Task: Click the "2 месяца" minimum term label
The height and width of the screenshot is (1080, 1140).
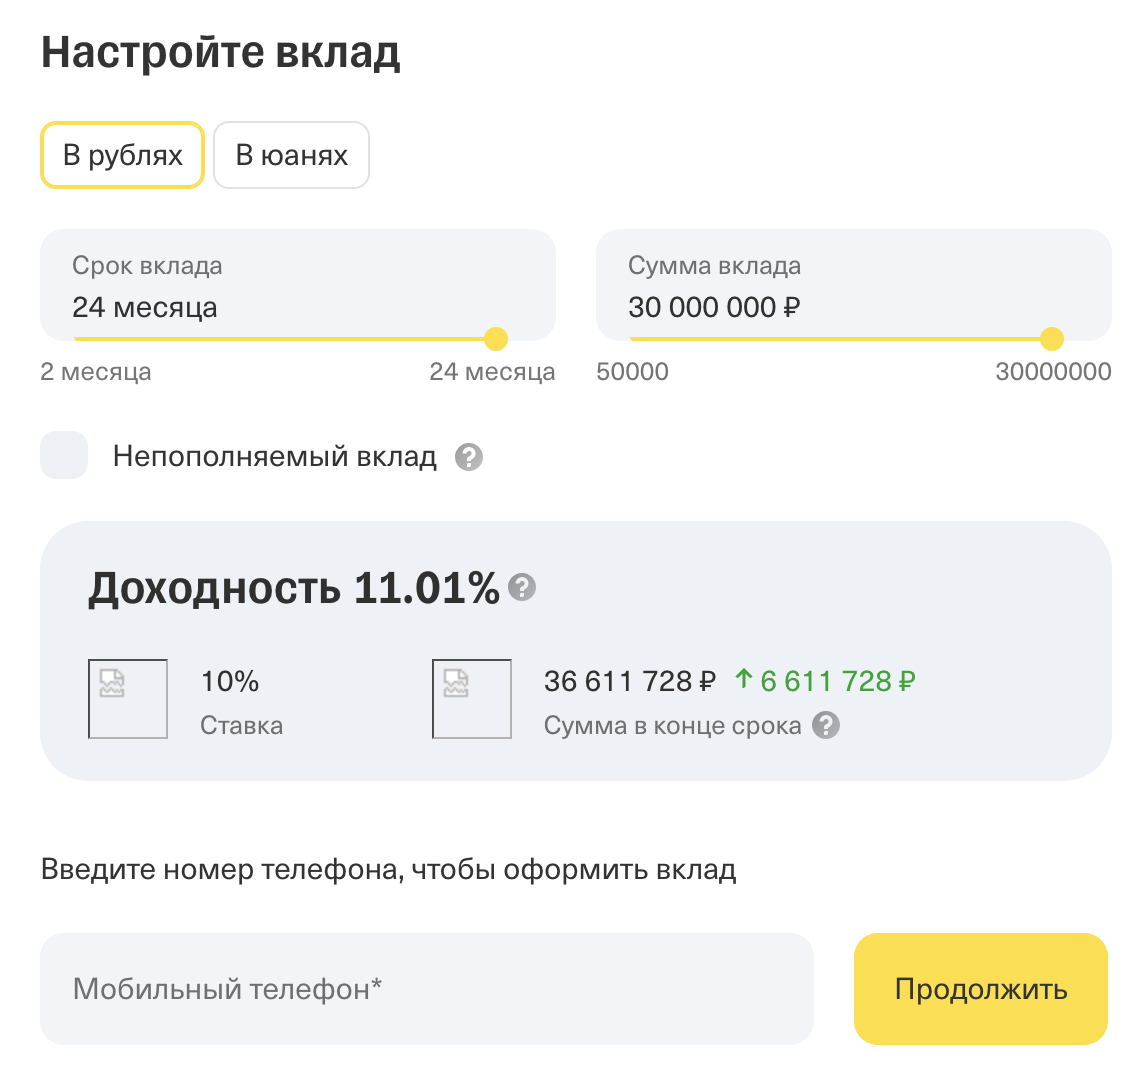Action: (x=96, y=372)
